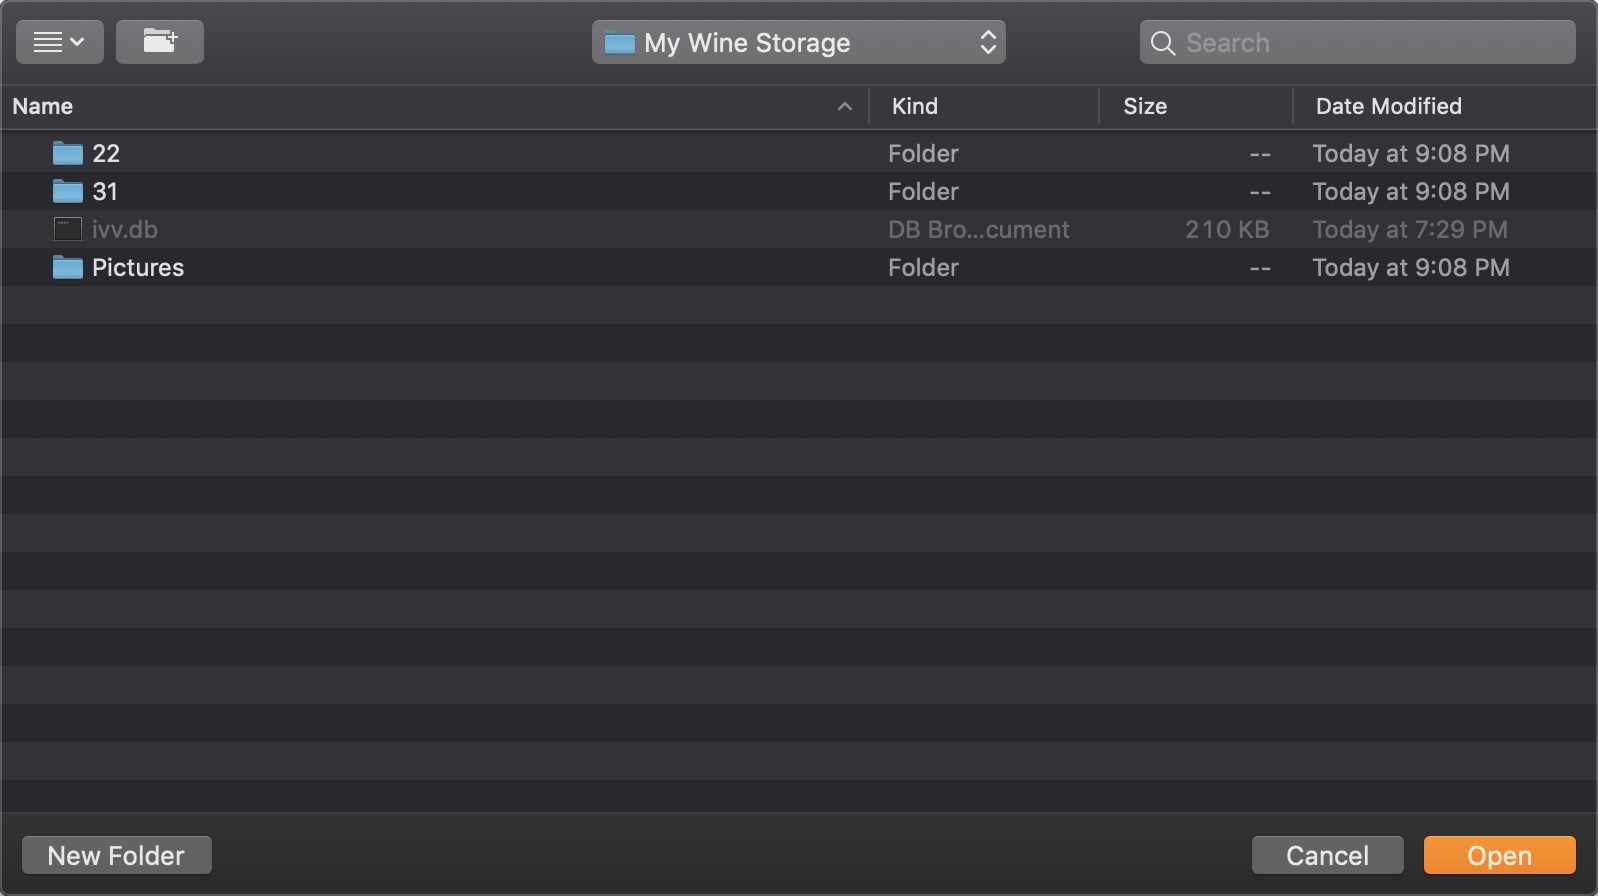
Task: Click inside the Search field
Action: coord(1357,42)
